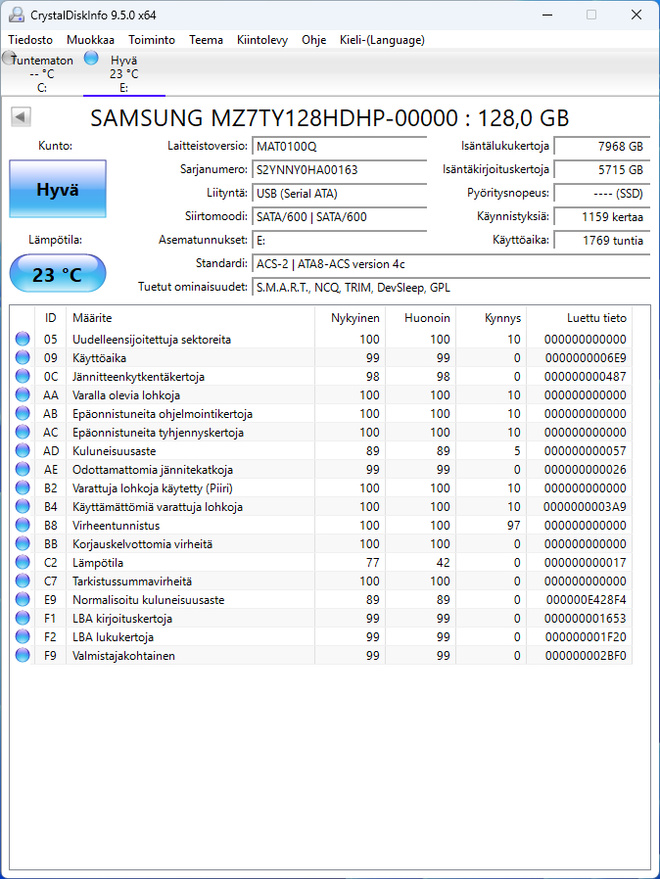The height and width of the screenshot is (879, 660).
Task: Open the Kiintolevy menu
Action: point(262,40)
